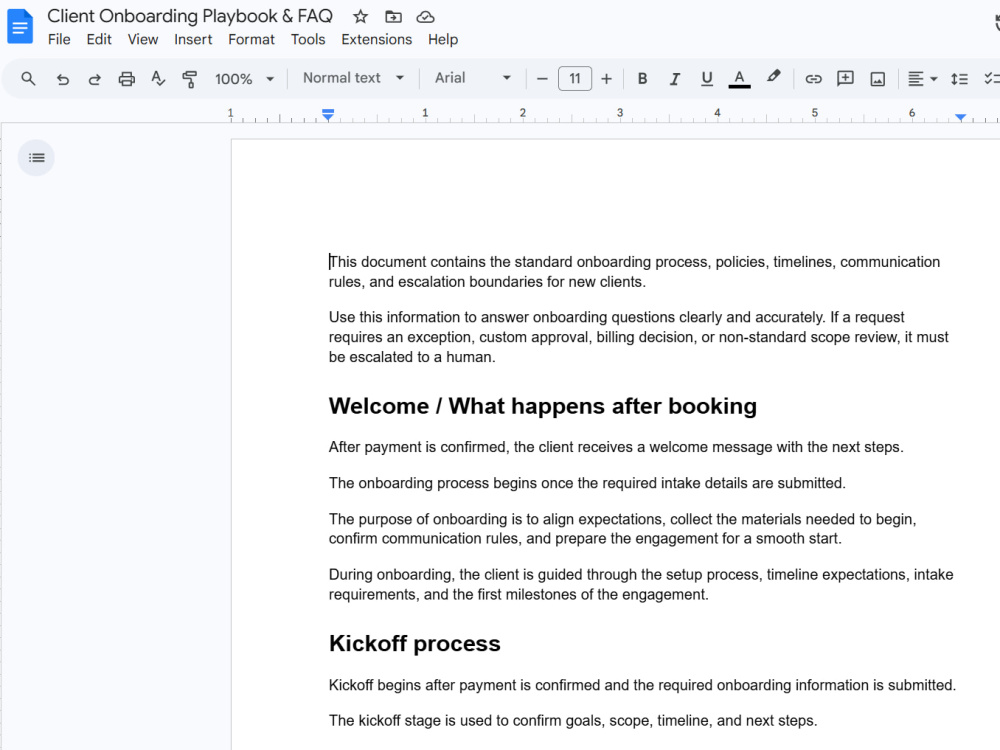Click the font size field showing 11

[x=575, y=78]
